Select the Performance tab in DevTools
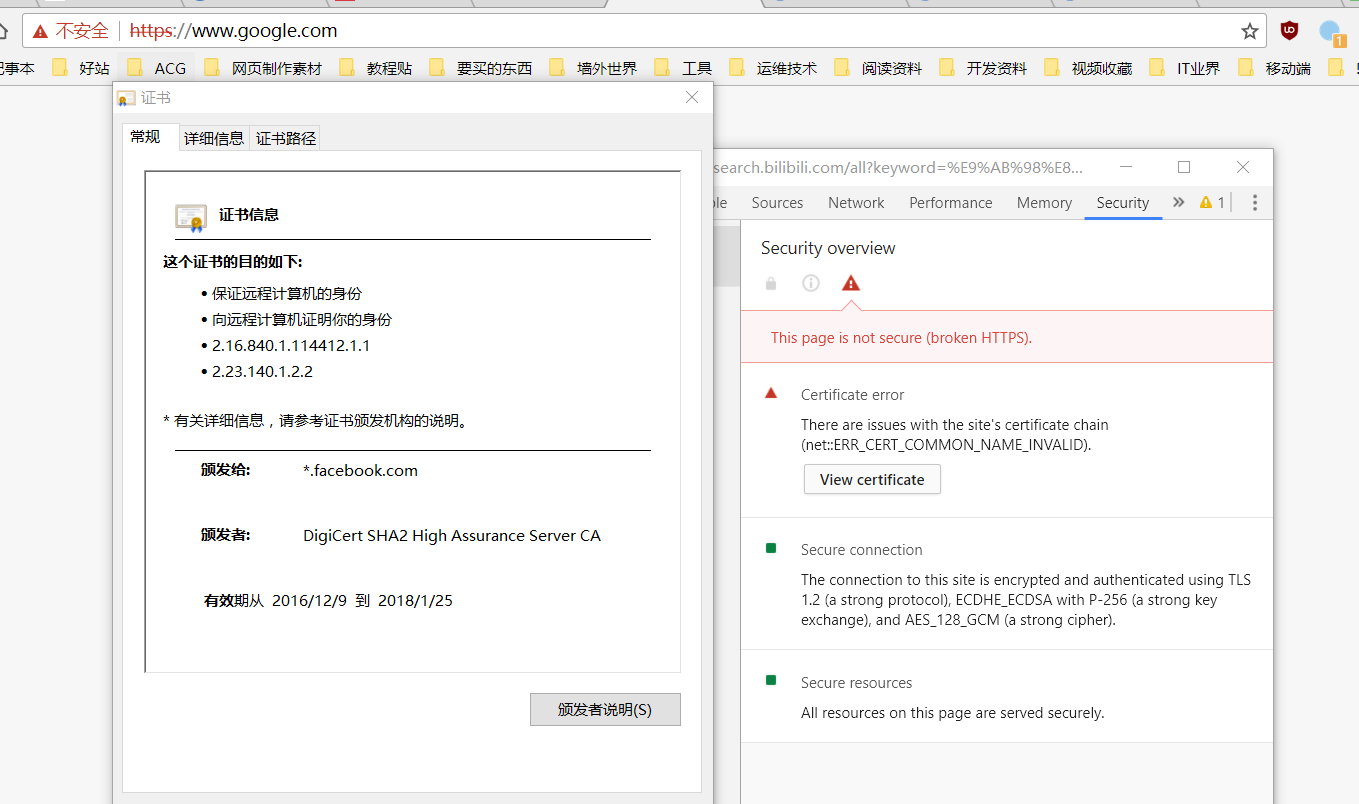This screenshot has width=1359, height=804. 950,202
